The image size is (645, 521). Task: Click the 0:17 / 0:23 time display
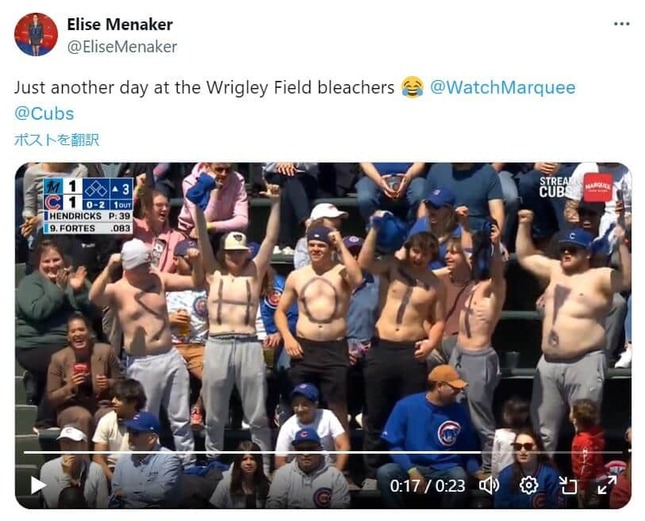click(x=427, y=486)
